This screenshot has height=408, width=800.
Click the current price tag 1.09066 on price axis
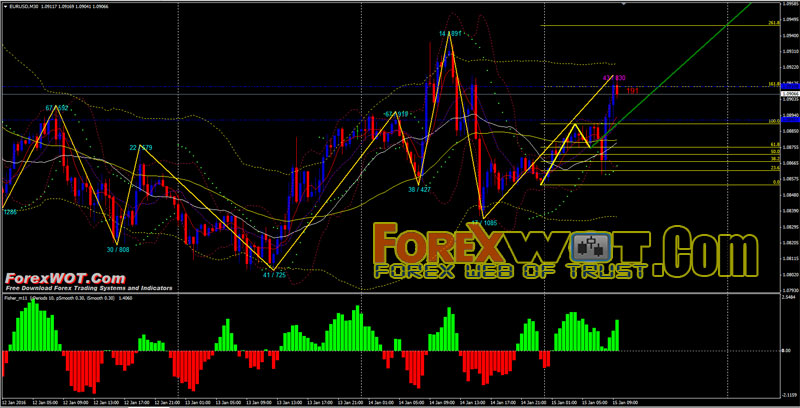[790, 94]
